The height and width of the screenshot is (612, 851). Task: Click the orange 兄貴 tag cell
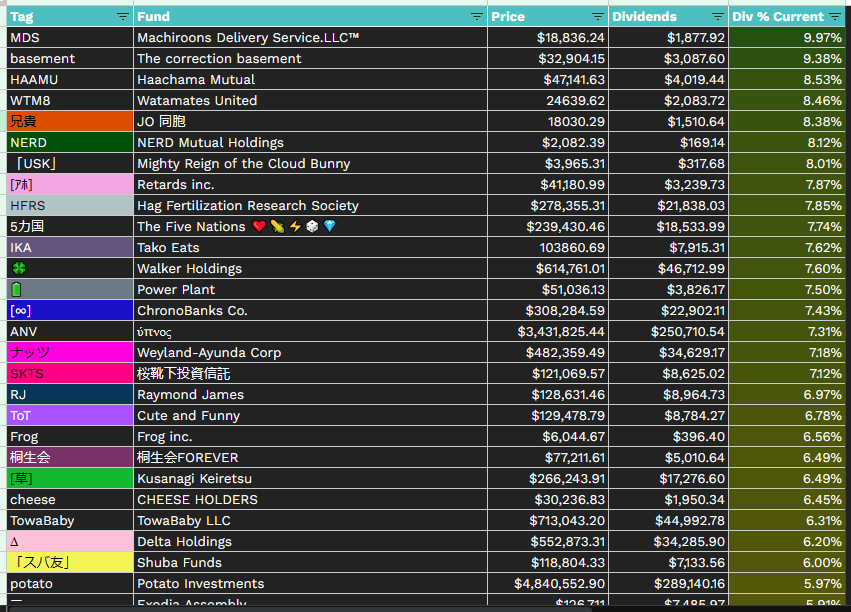70,122
